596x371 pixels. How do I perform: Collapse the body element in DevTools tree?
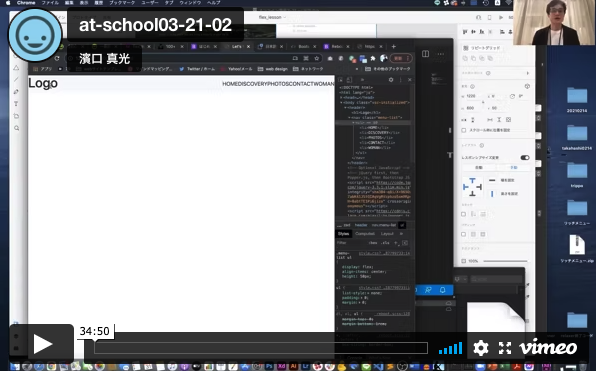[x=341, y=103]
